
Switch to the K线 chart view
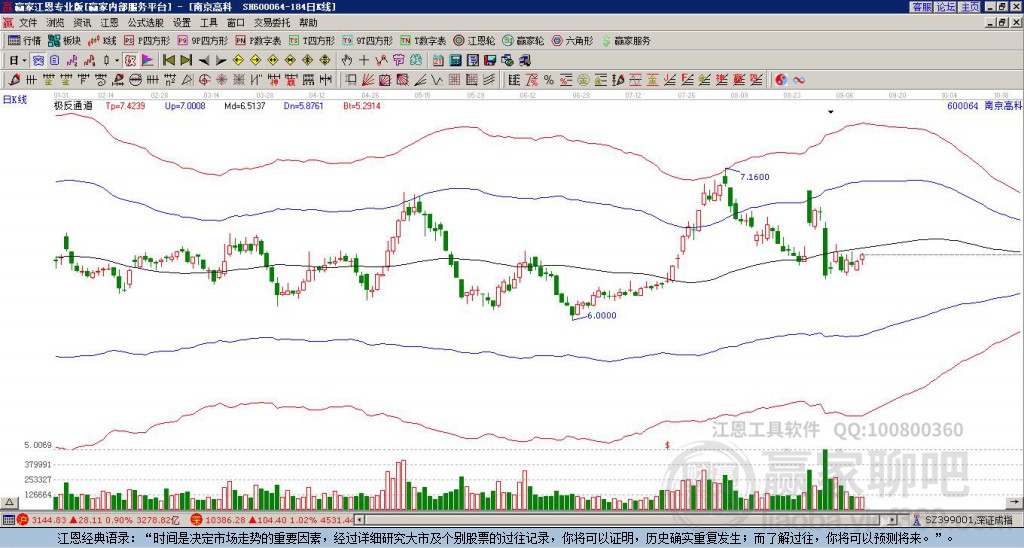click(x=102, y=40)
